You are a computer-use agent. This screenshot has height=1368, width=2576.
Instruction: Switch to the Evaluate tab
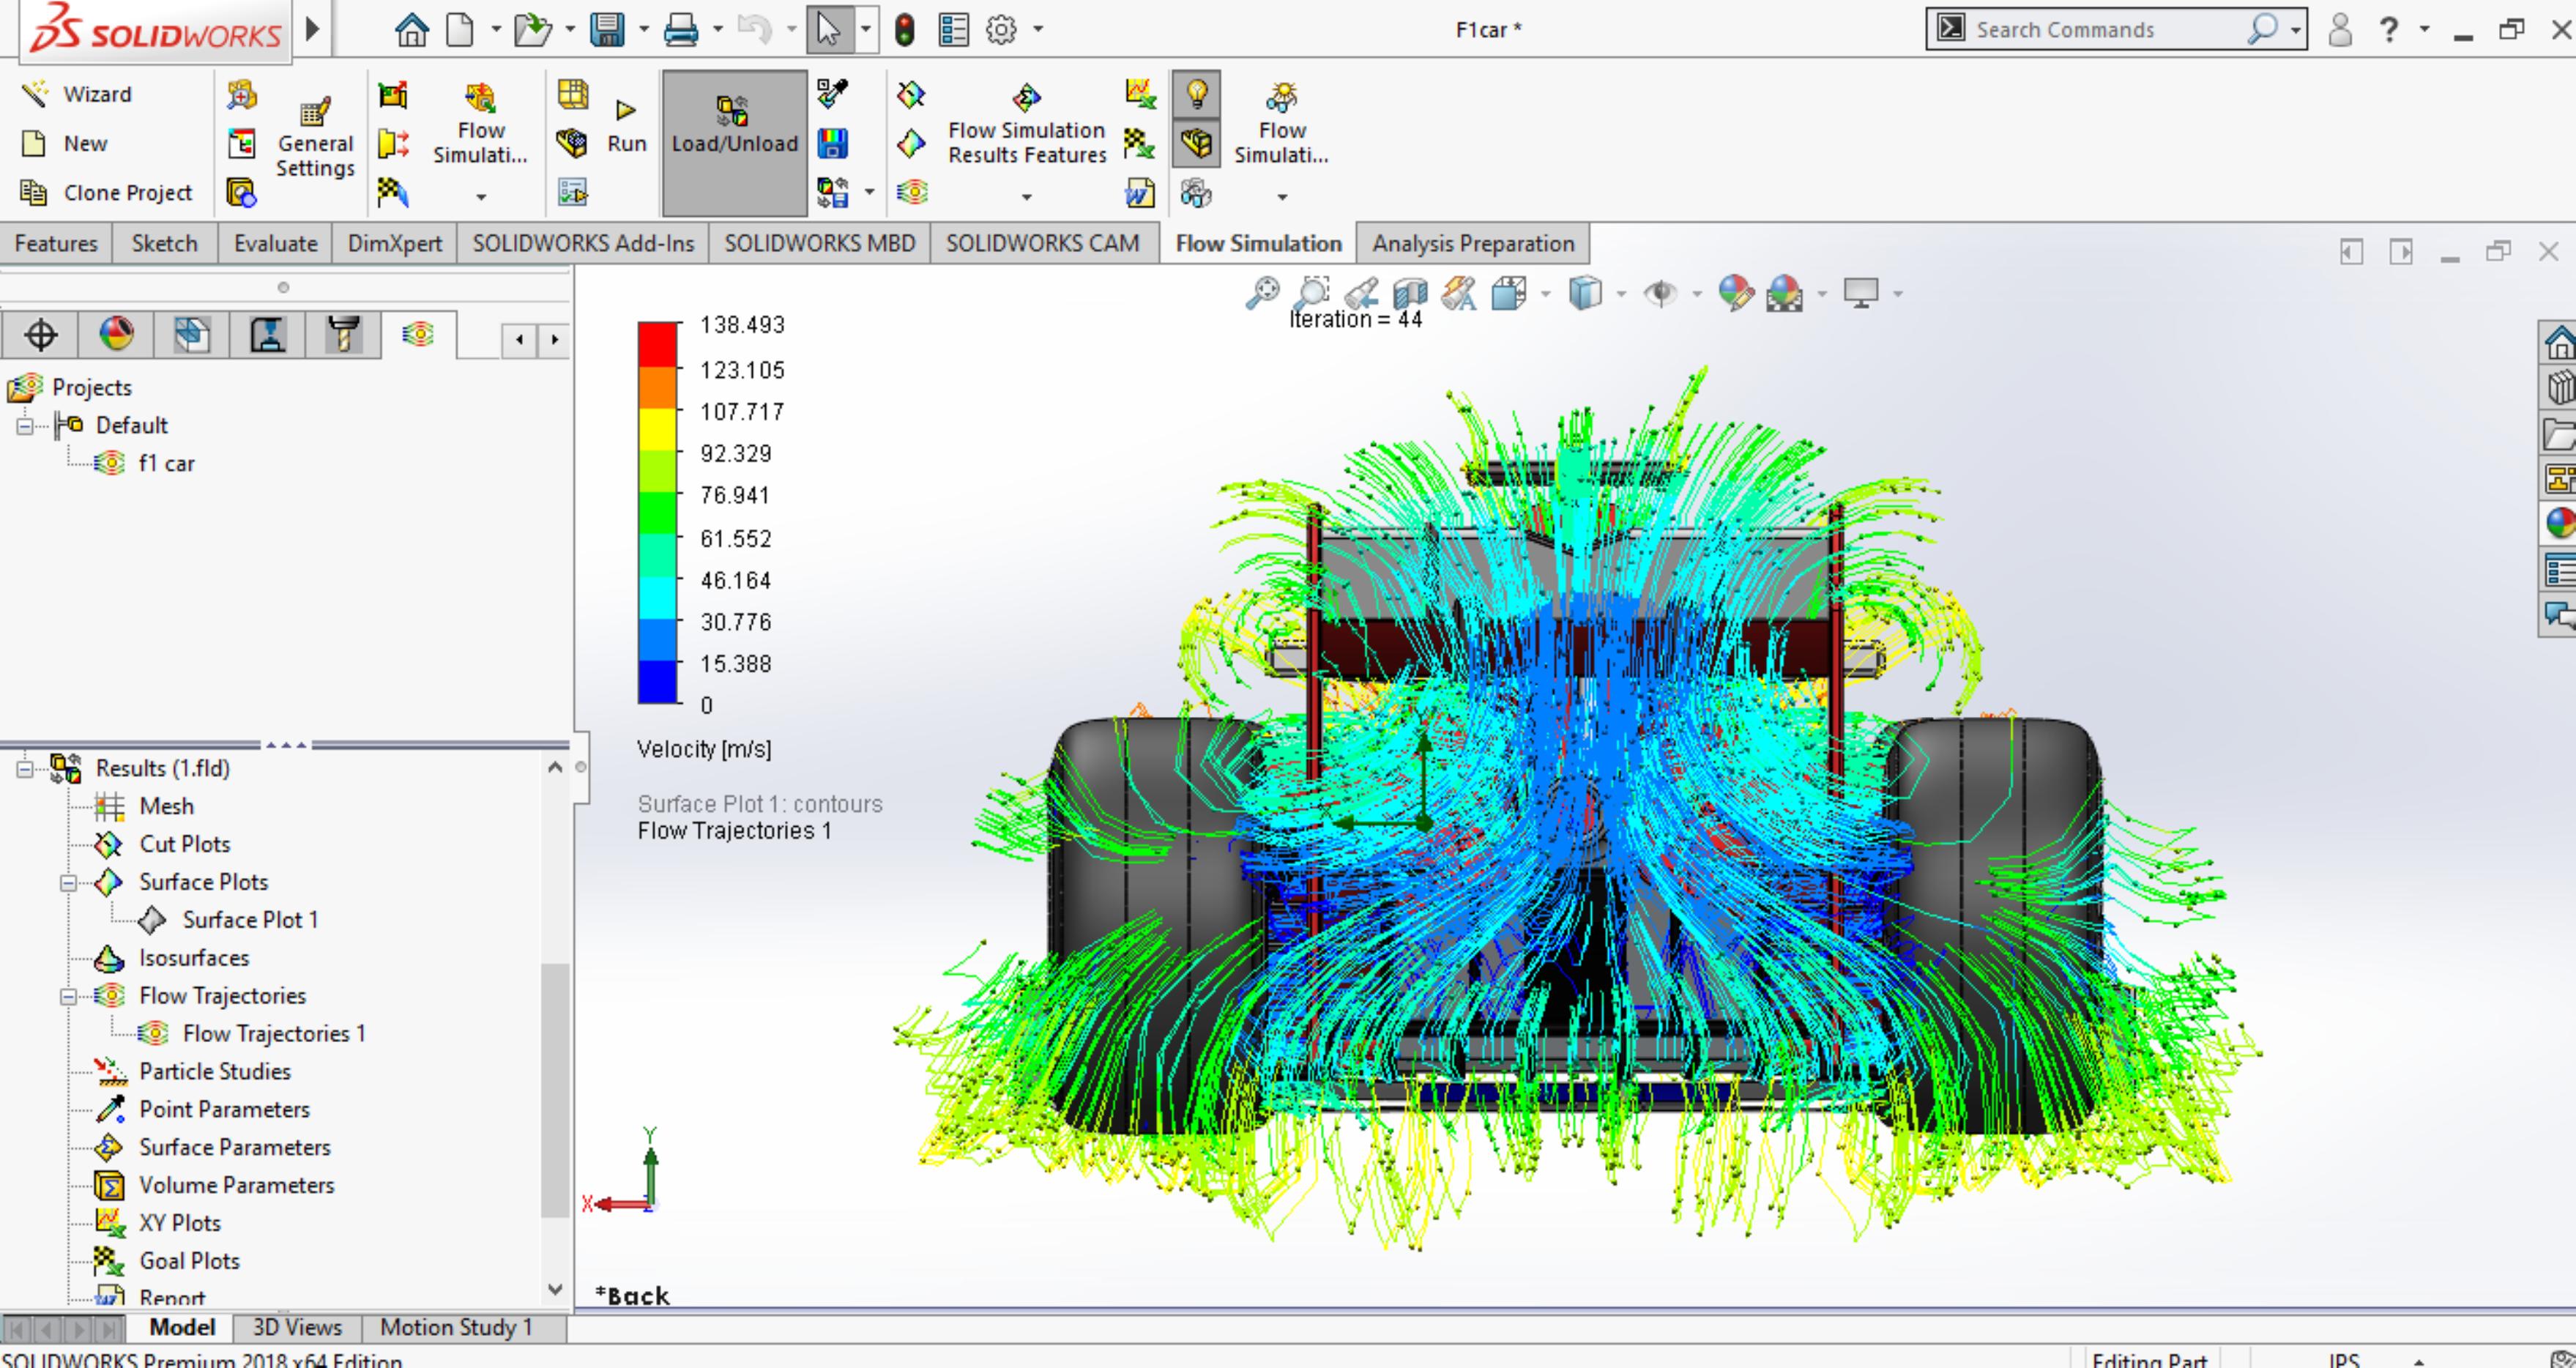pos(275,243)
